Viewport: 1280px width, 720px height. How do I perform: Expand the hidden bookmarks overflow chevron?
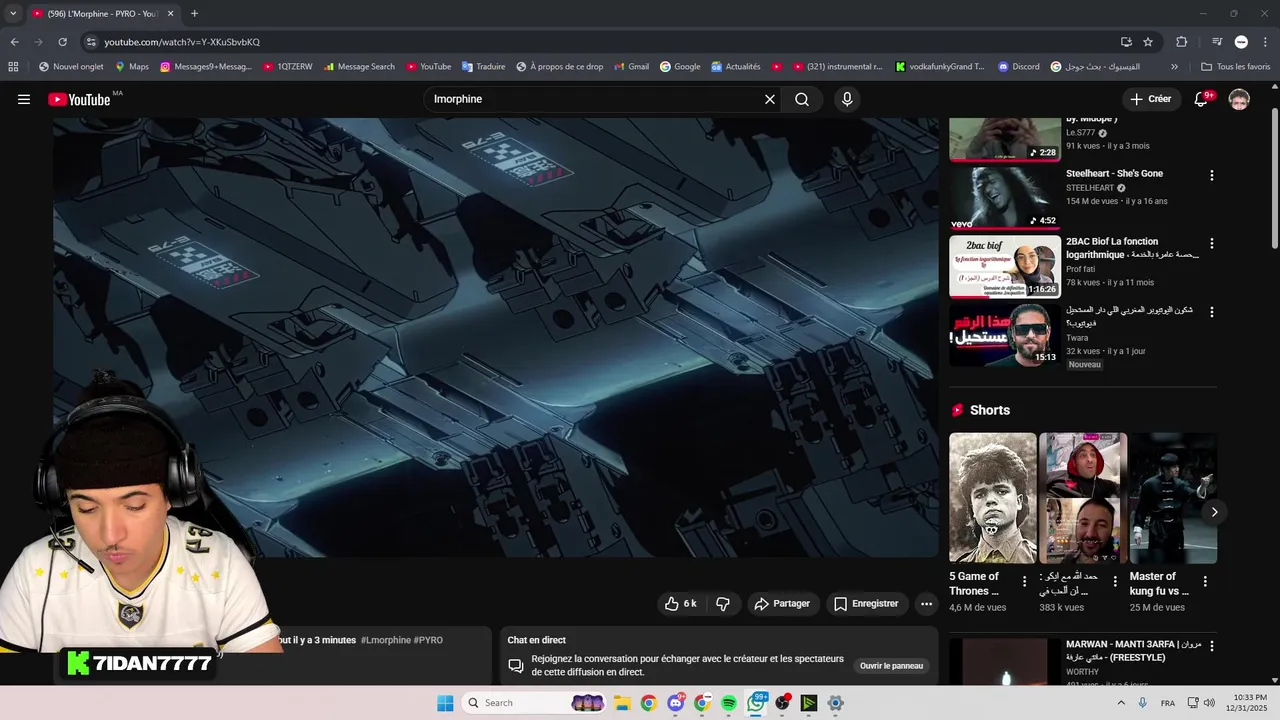click(1174, 67)
